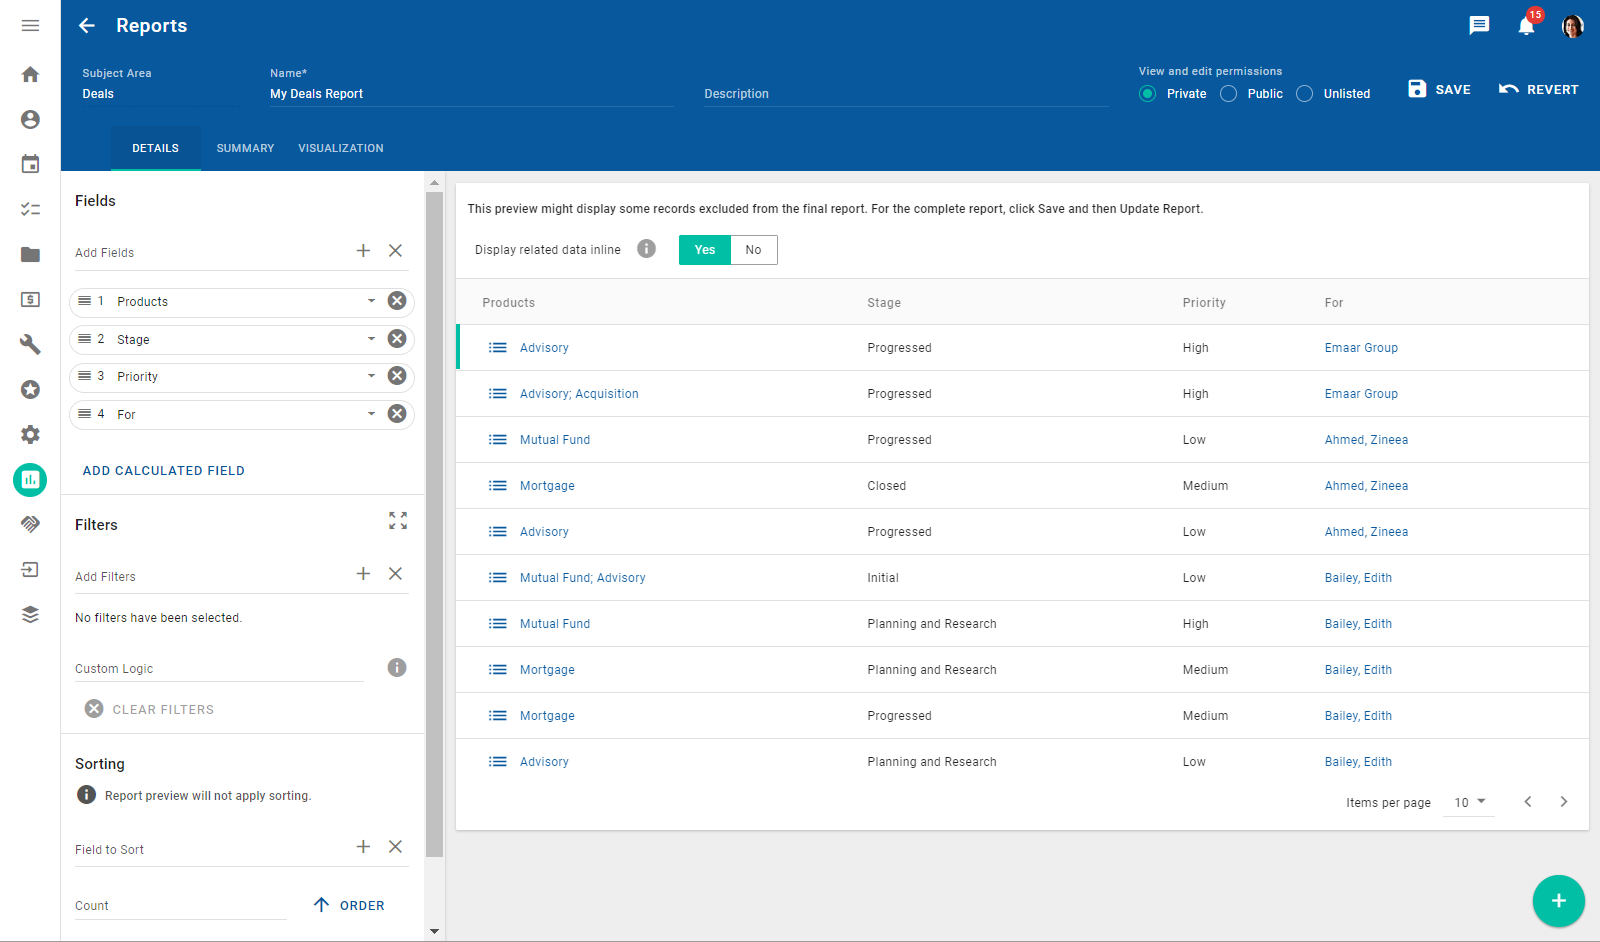Open the calendar icon in the sidebar

(x=30, y=164)
